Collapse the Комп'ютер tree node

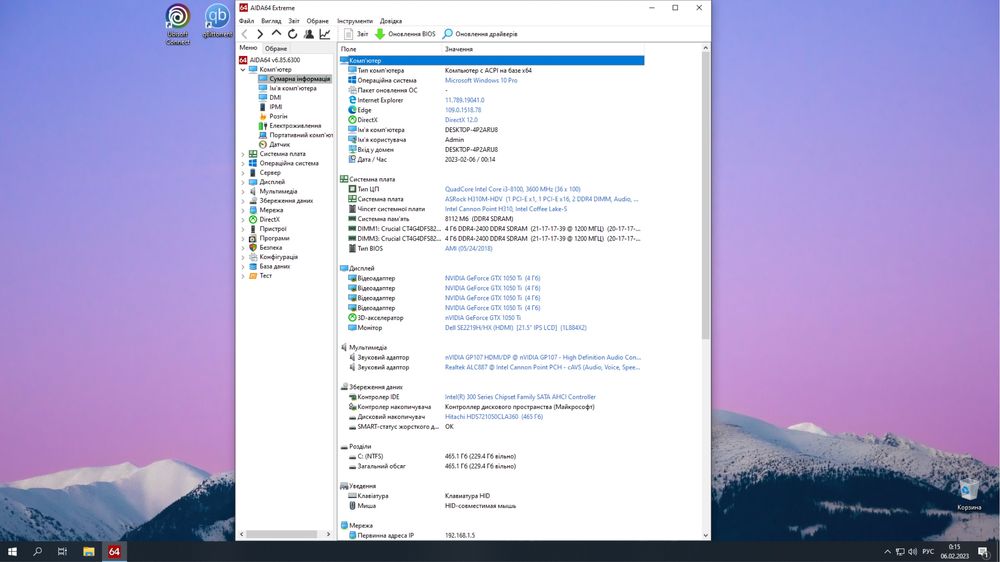(x=242, y=70)
